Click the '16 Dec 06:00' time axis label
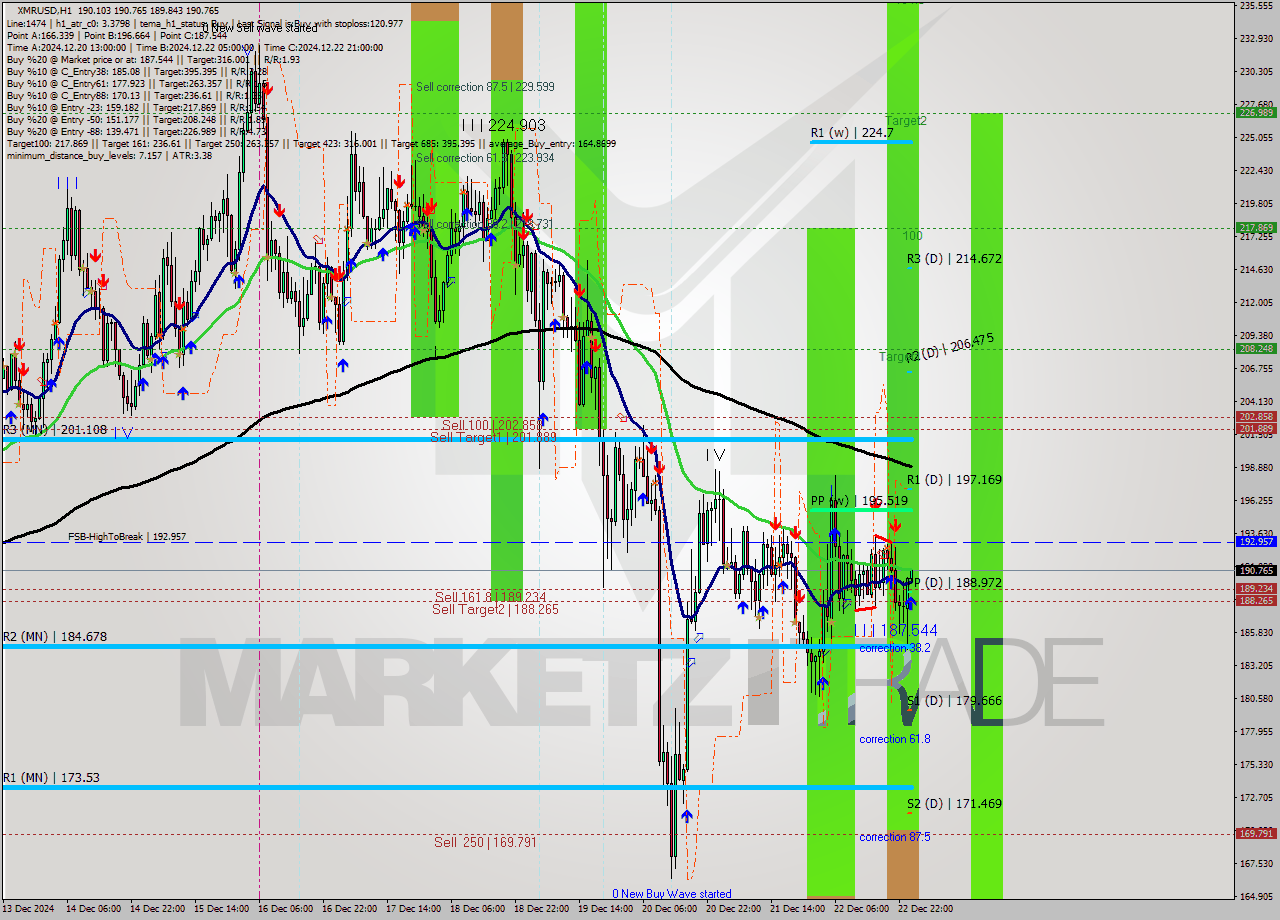 286,909
